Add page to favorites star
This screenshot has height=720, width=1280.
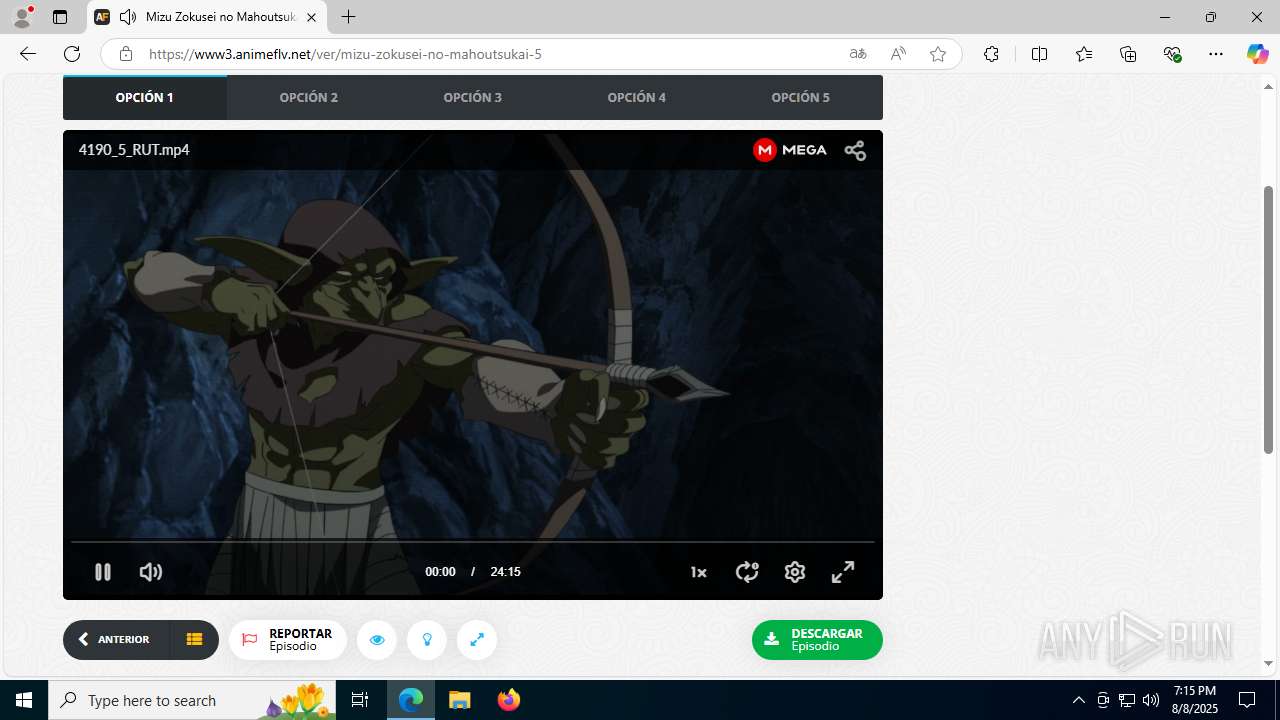[x=938, y=54]
